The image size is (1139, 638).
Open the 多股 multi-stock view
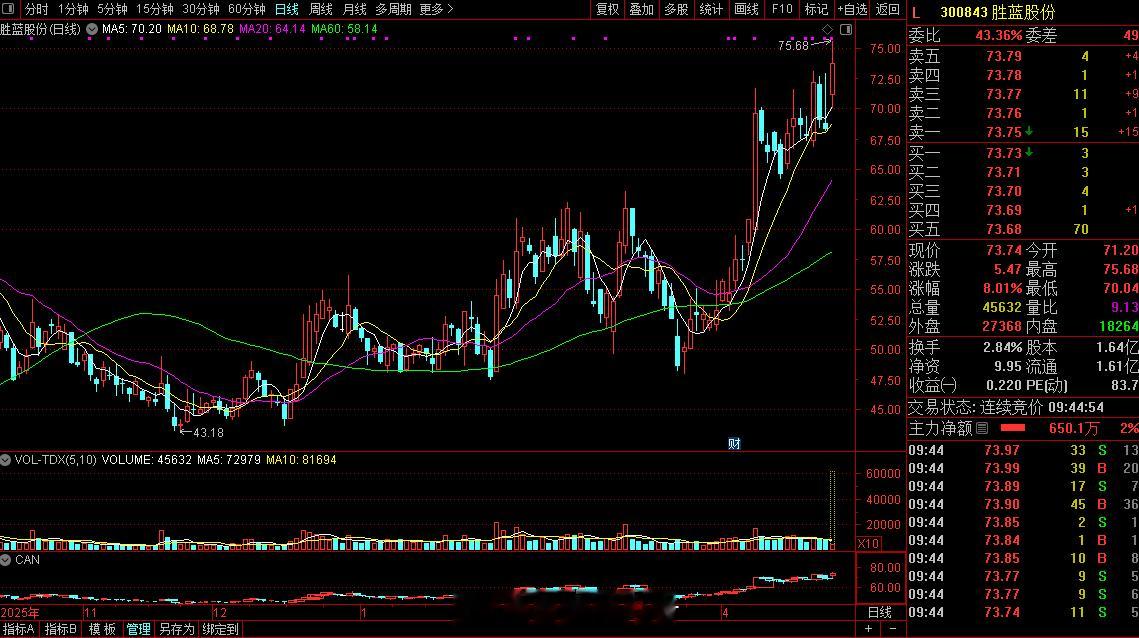[676, 9]
